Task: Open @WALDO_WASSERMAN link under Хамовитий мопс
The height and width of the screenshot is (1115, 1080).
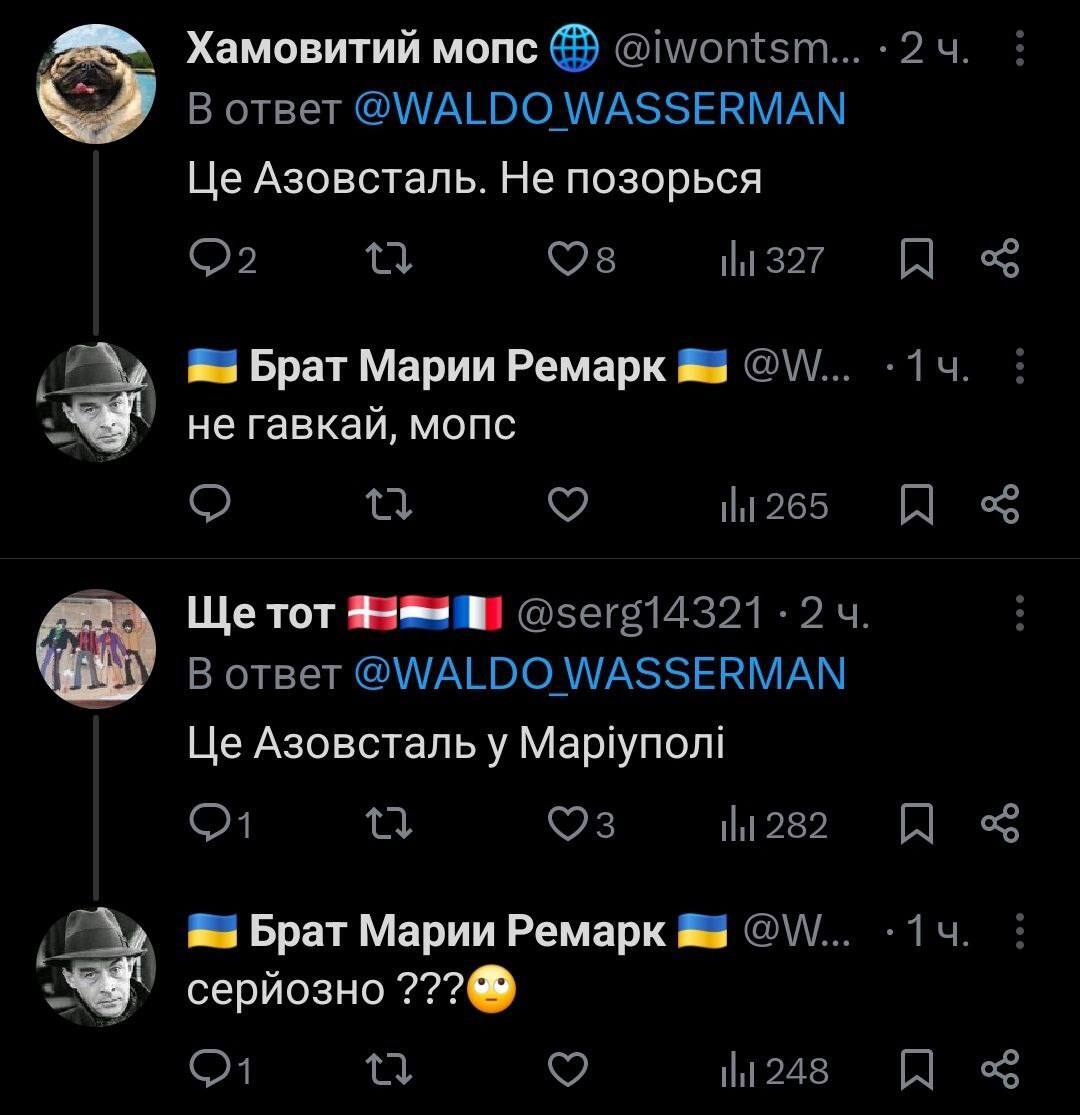Action: click(x=599, y=109)
